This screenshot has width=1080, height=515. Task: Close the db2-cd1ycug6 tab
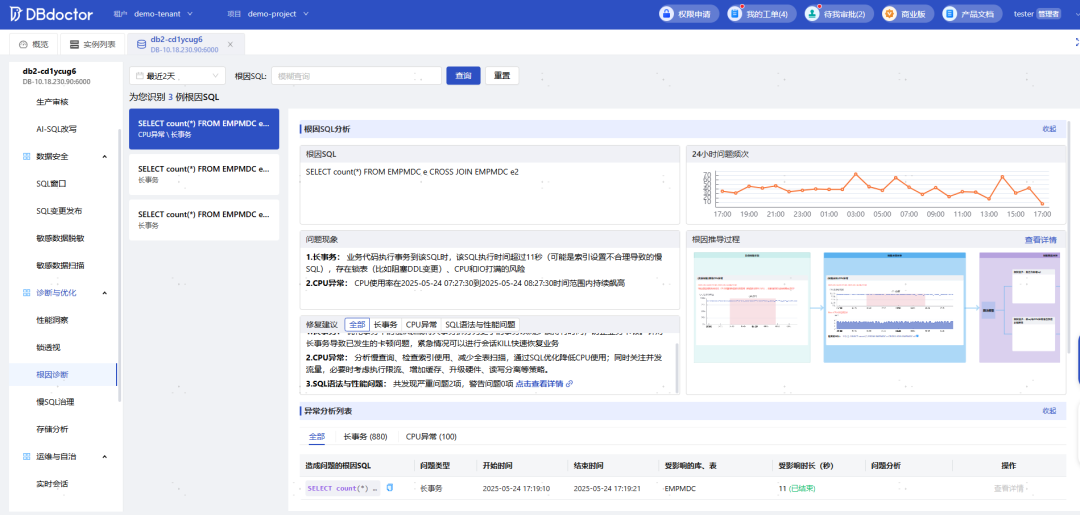(x=231, y=44)
